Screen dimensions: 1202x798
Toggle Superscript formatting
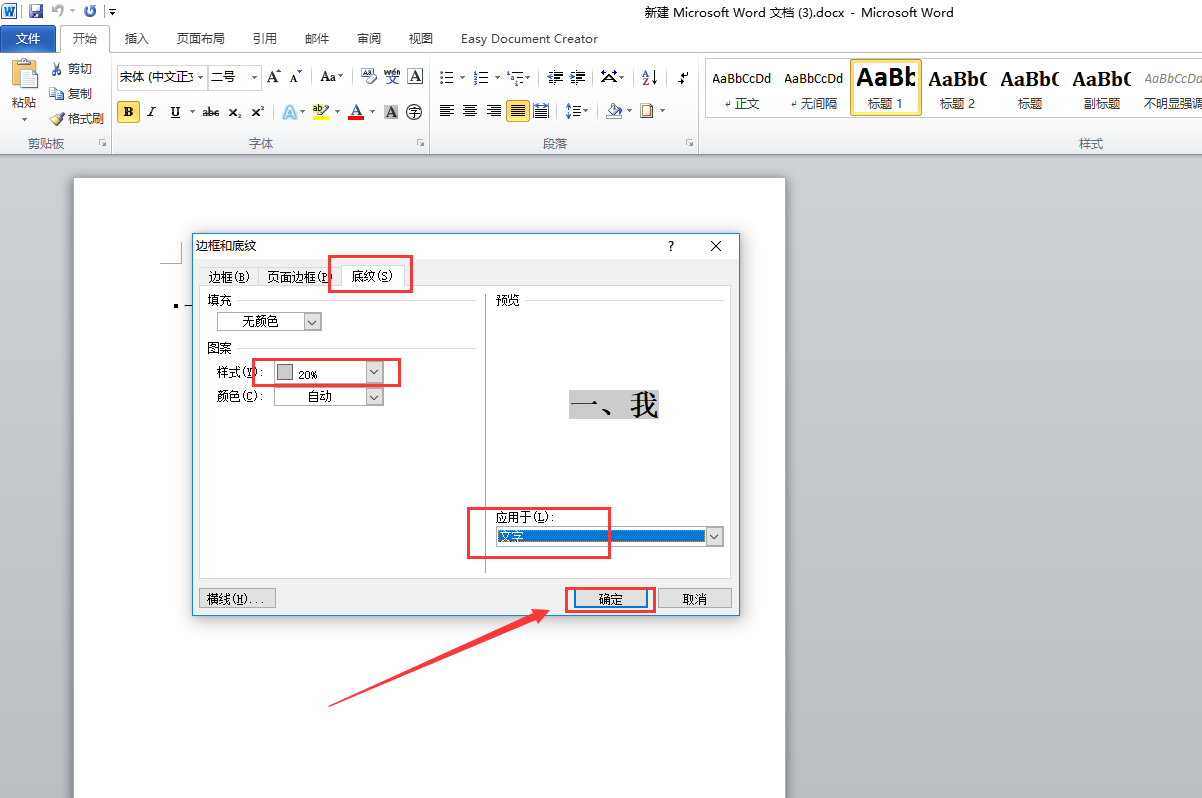coord(257,112)
